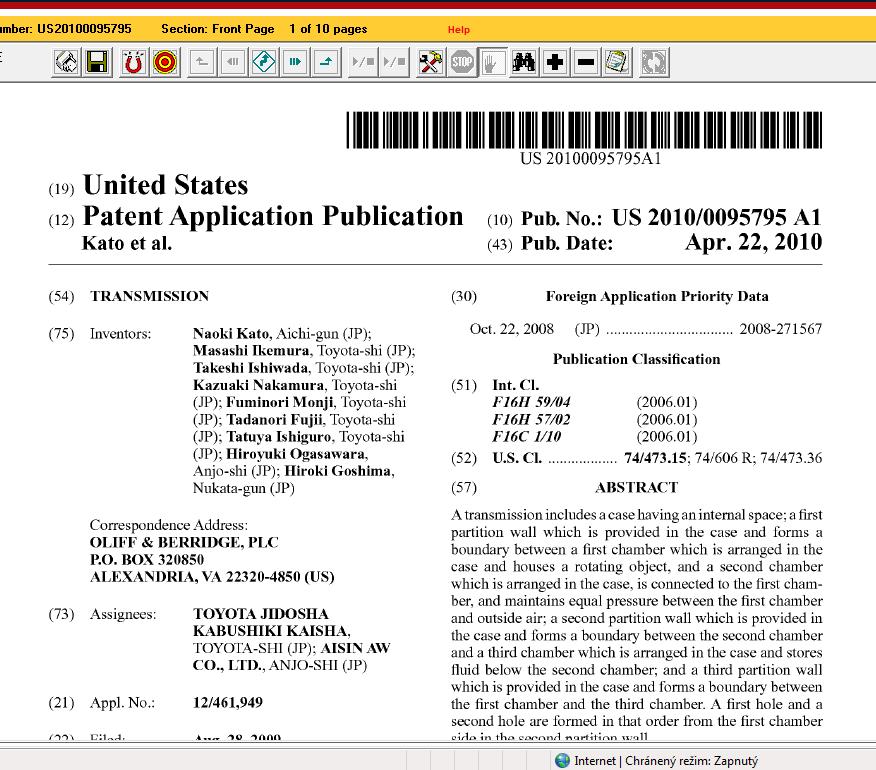
Task: Click 'OLIFF & BERRIDGE, PLC' address line
Action: coord(184,543)
